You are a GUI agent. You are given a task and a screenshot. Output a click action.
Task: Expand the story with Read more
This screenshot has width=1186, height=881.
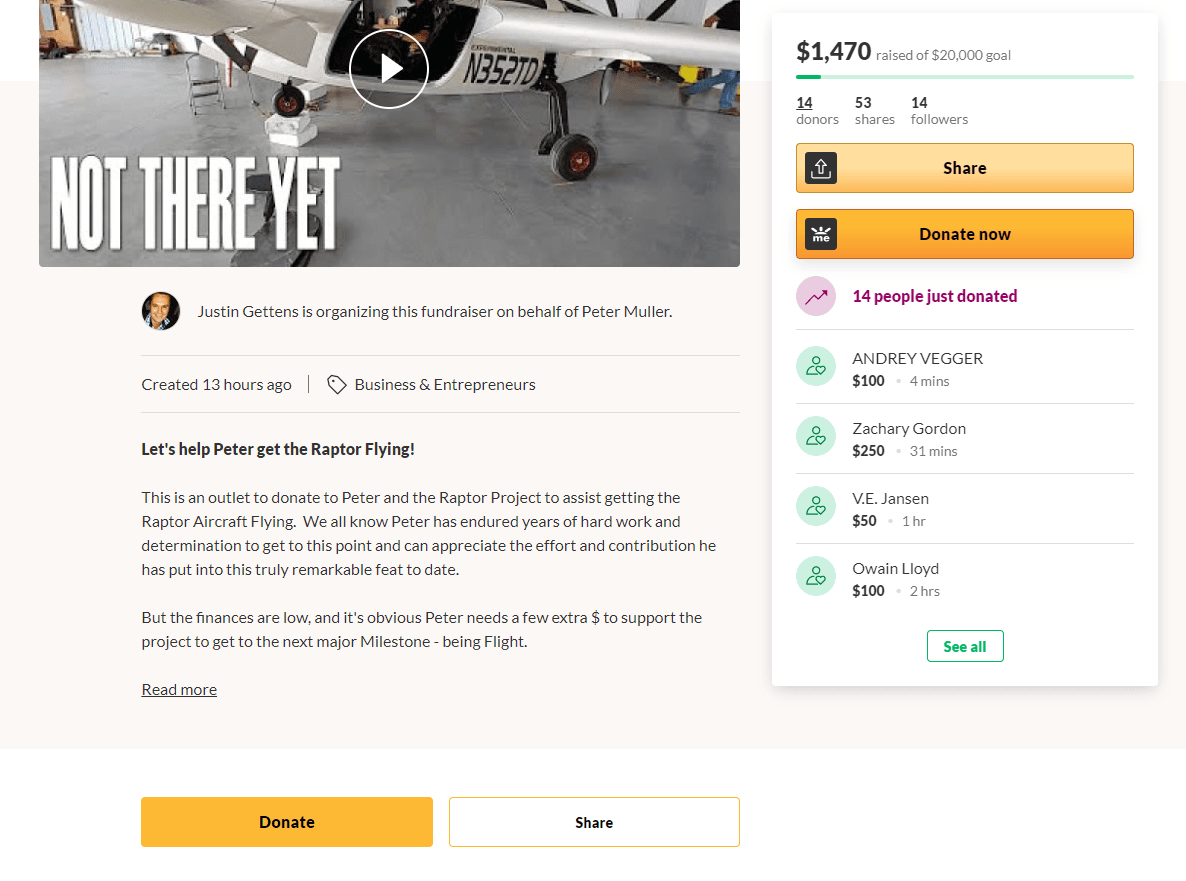click(179, 689)
